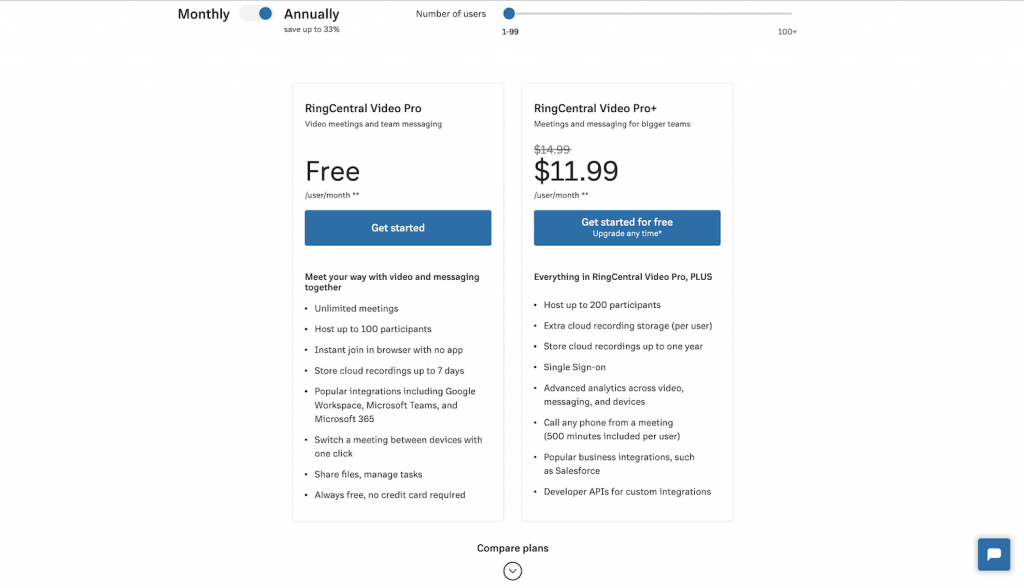Select the Monthly tab label
This screenshot has height=588, width=1024.
click(x=203, y=14)
